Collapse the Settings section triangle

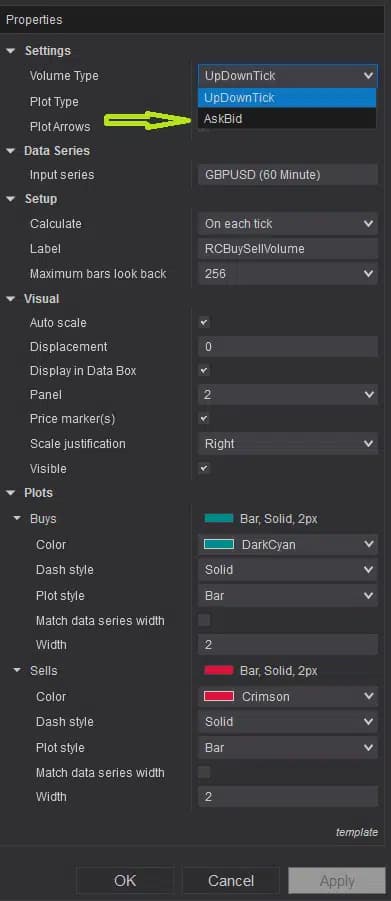pyautogui.click(x=10, y=51)
